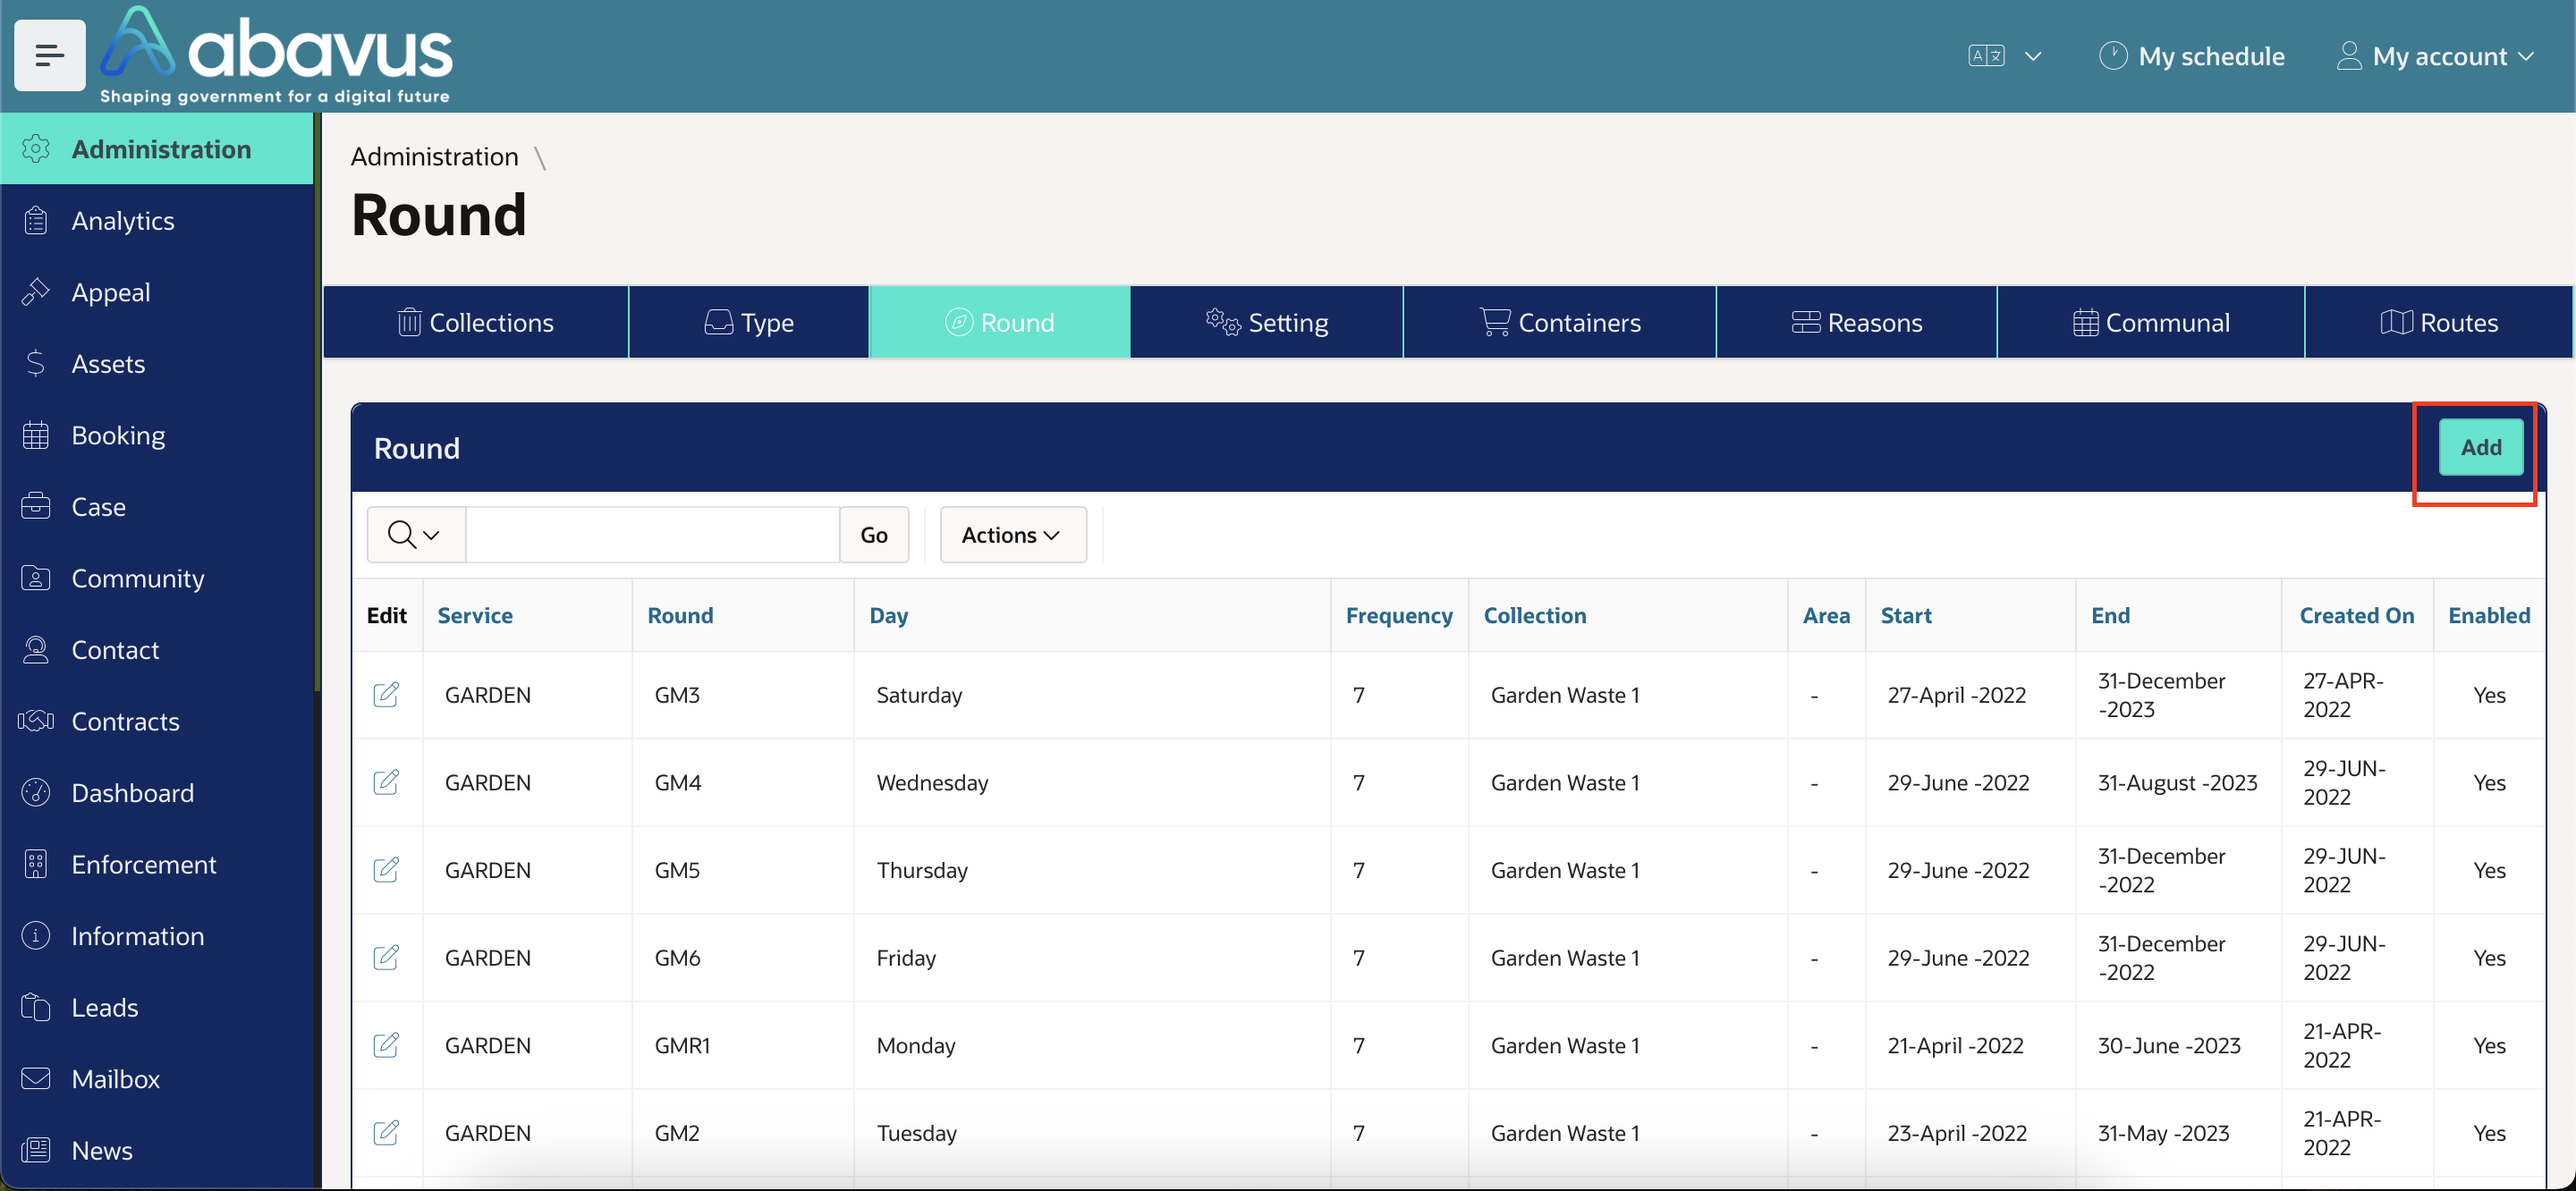Click the Assets dollar icon
The width and height of the screenshot is (2576, 1191).
tap(36, 363)
